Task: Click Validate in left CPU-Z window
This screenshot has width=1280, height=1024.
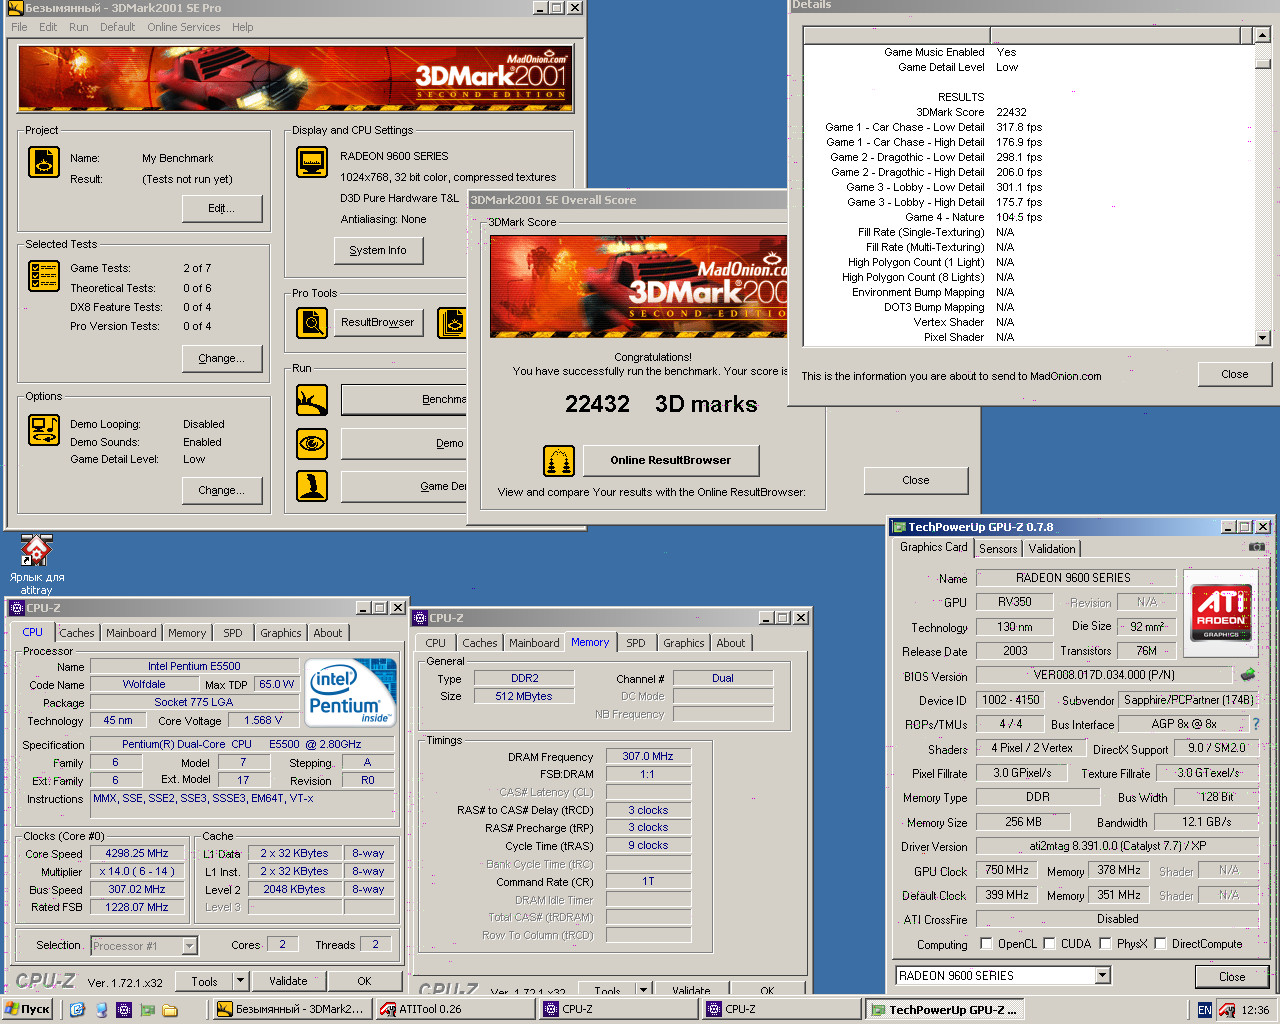Action: [x=288, y=981]
